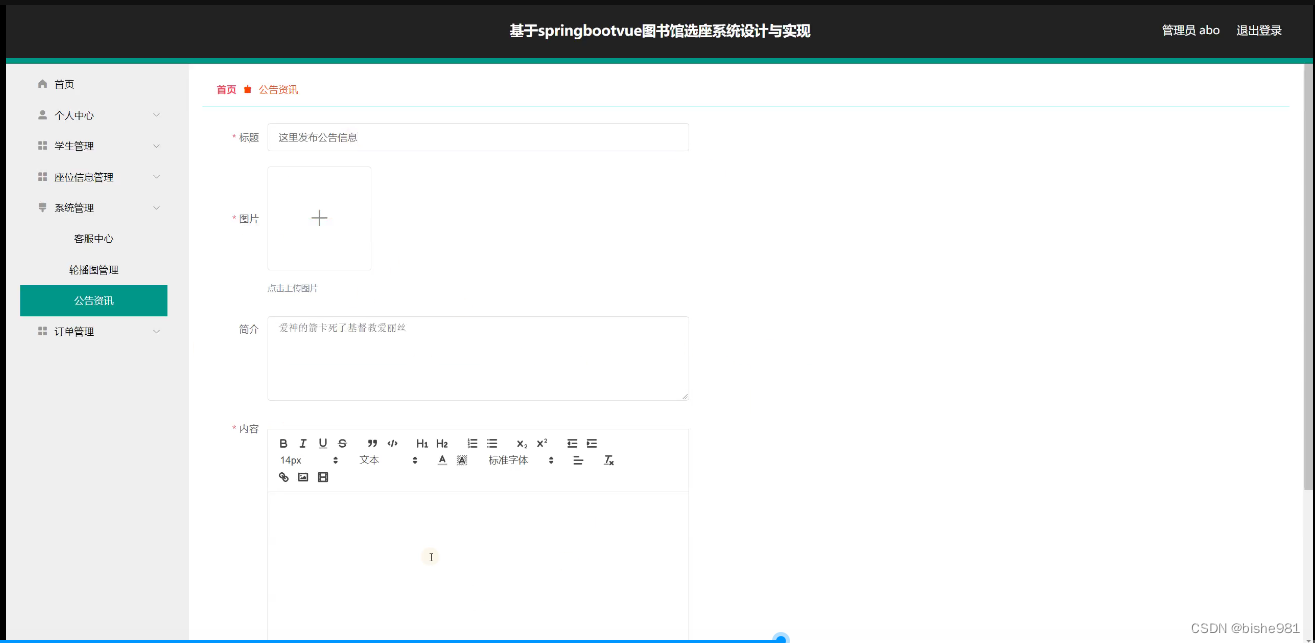Create an ordered list in the editor
Viewport: 1315px width, 643px height.
coord(471,443)
